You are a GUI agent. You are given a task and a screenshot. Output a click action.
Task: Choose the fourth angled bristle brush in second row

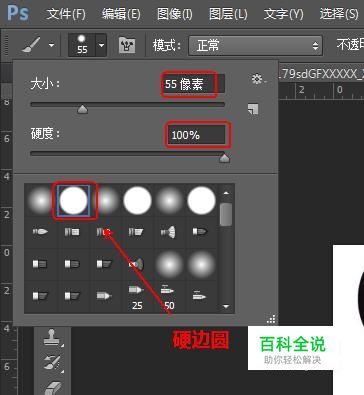[x=136, y=232]
